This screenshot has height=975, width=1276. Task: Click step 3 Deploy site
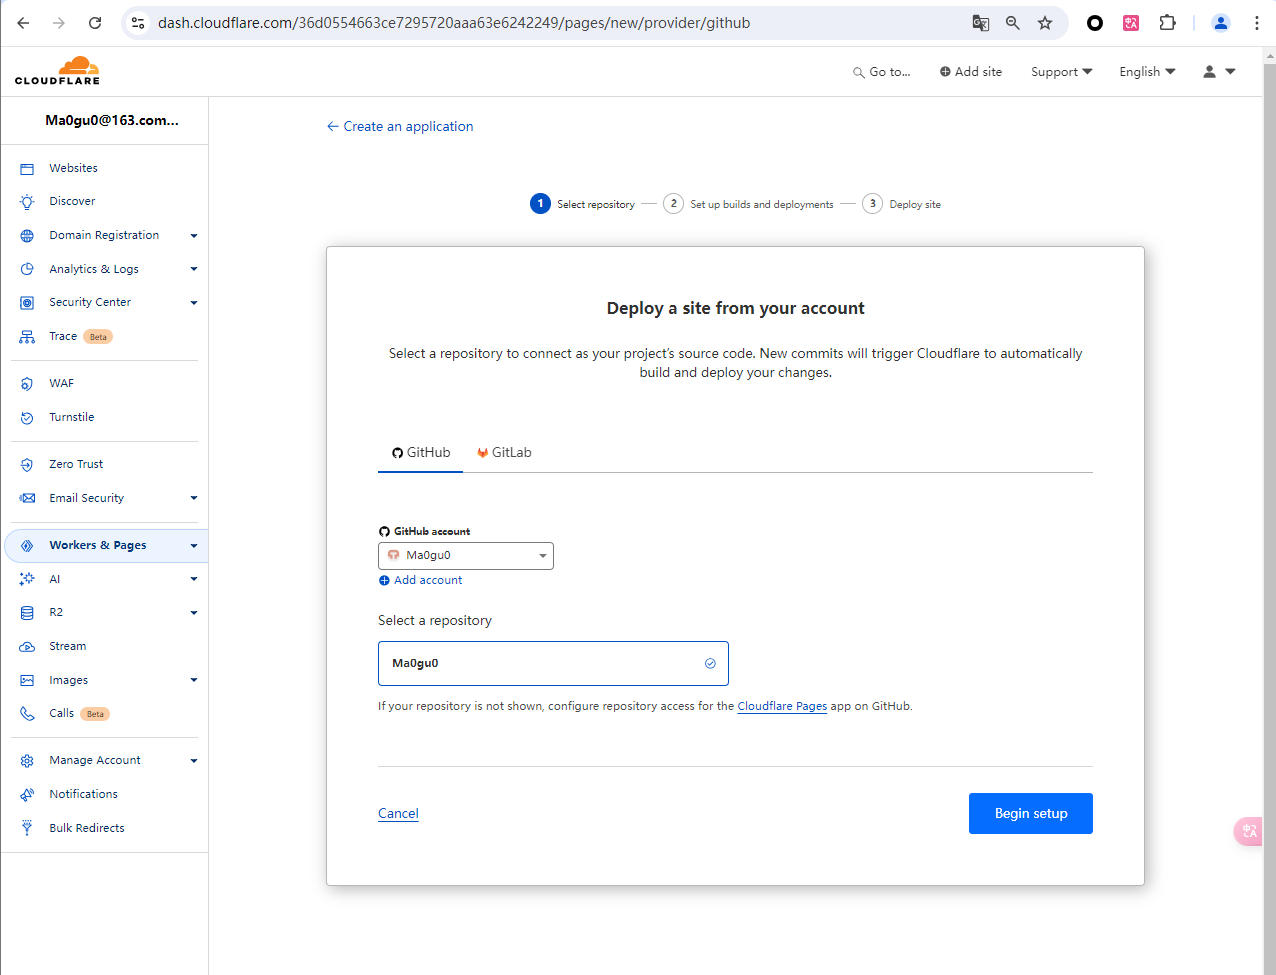(902, 204)
